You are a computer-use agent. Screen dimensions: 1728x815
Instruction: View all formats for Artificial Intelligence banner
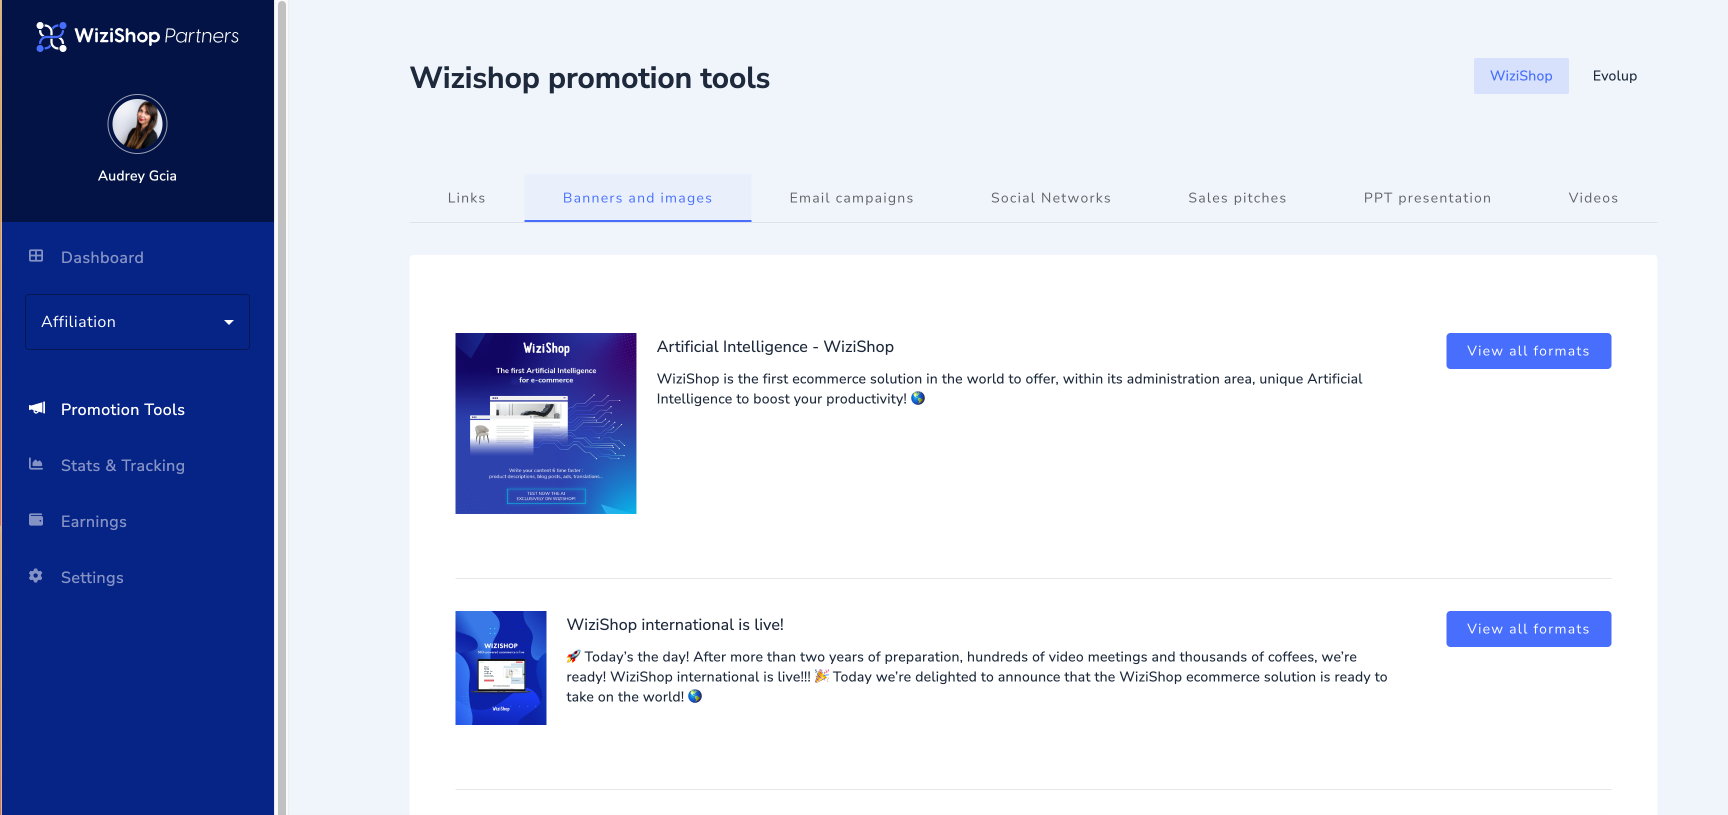pyautogui.click(x=1528, y=351)
